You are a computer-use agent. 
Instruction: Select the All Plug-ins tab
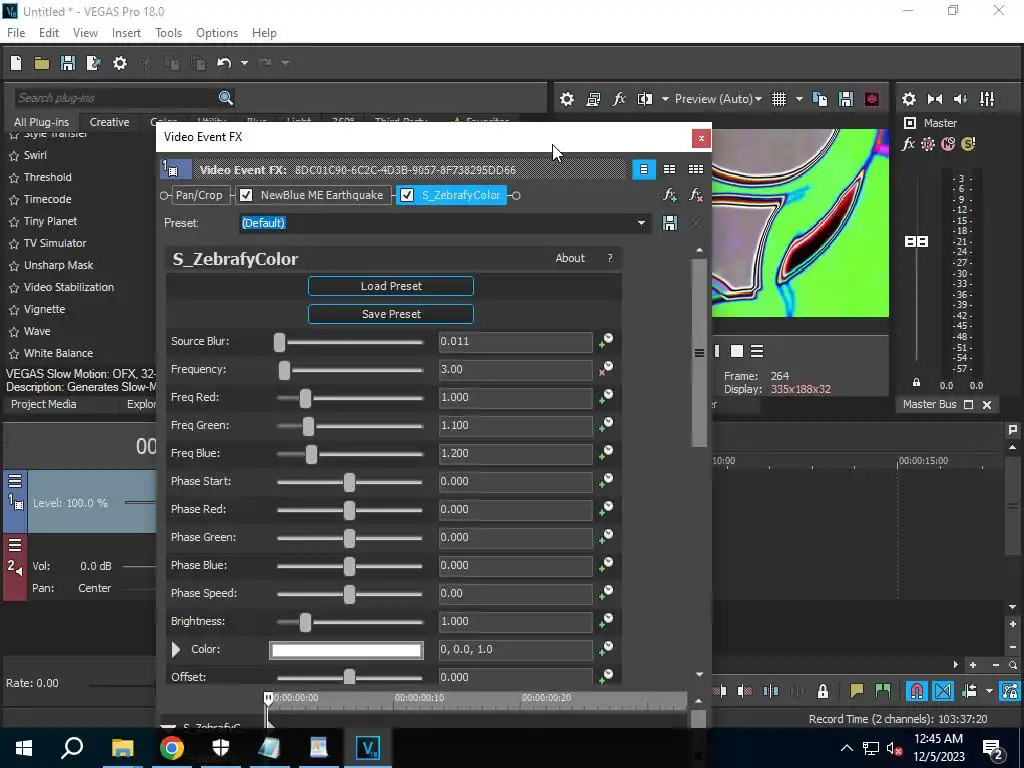41,122
